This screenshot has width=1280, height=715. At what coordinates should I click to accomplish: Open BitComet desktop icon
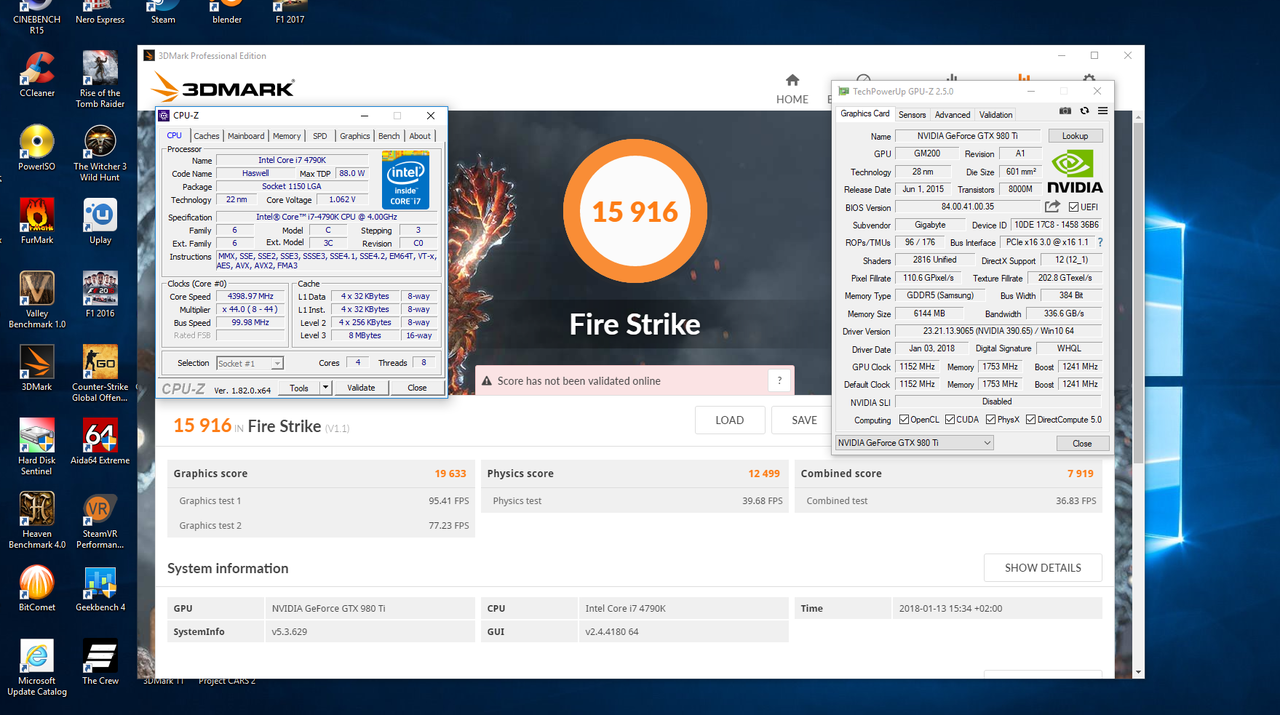(x=37, y=589)
